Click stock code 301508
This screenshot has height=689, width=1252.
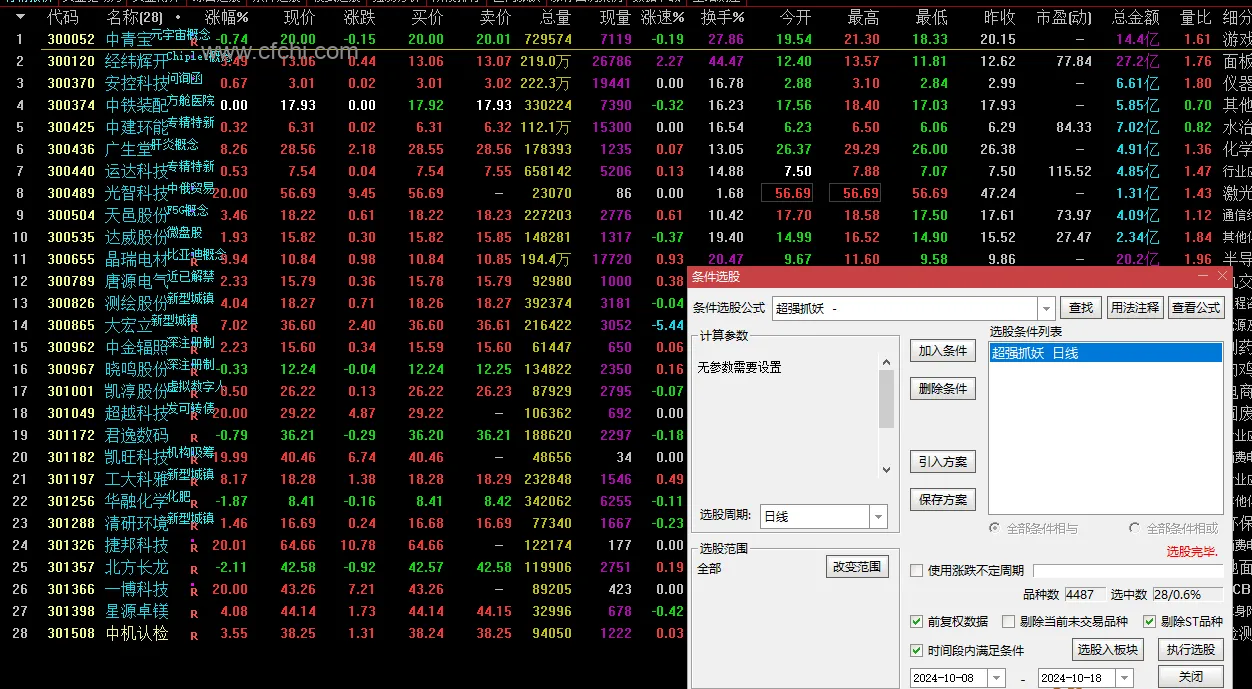coord(71,634)
